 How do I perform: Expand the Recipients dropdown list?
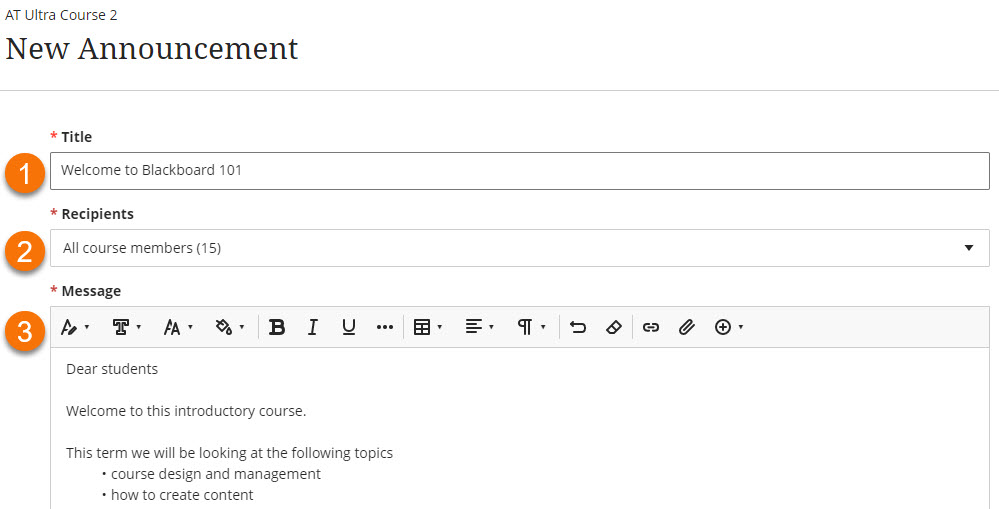tap(519, 248)
